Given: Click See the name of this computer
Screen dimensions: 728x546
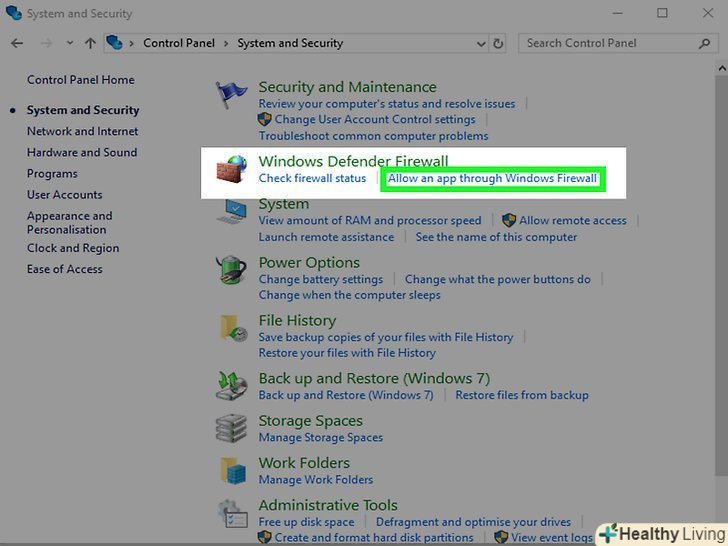Looking at the screenshot, I should coord(496,237).
